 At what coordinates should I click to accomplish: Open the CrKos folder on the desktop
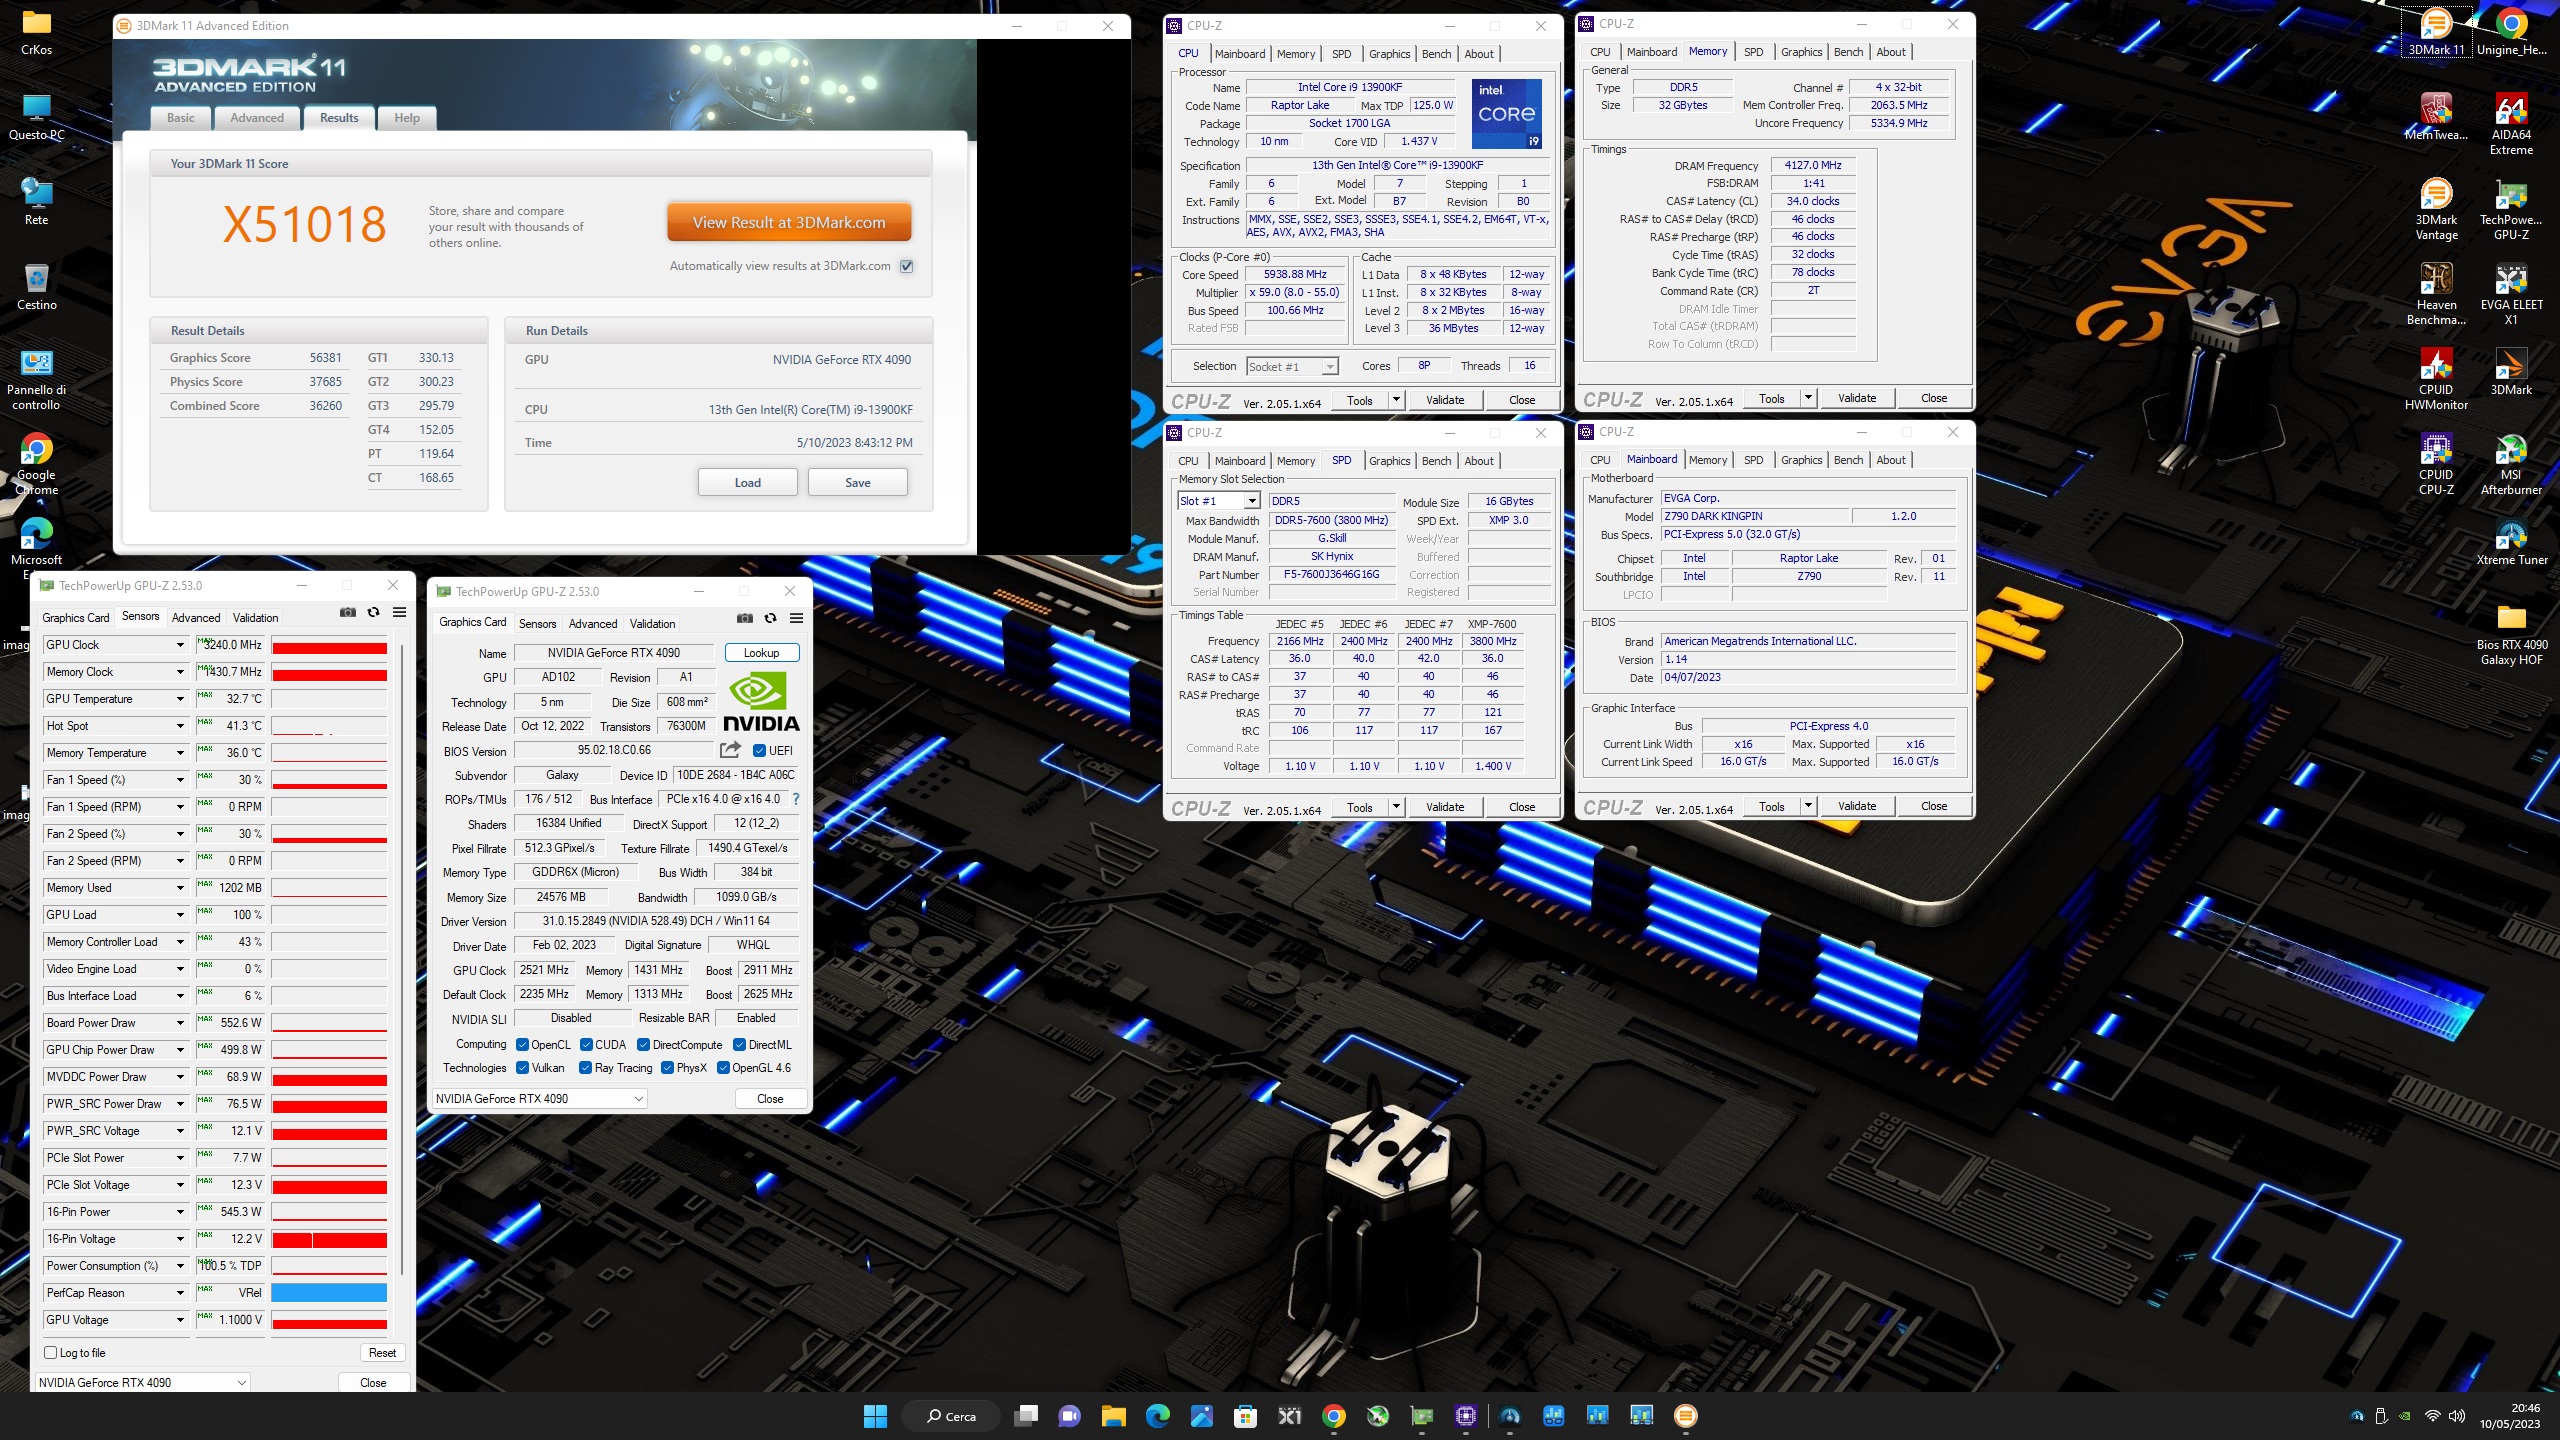point(37,31)
